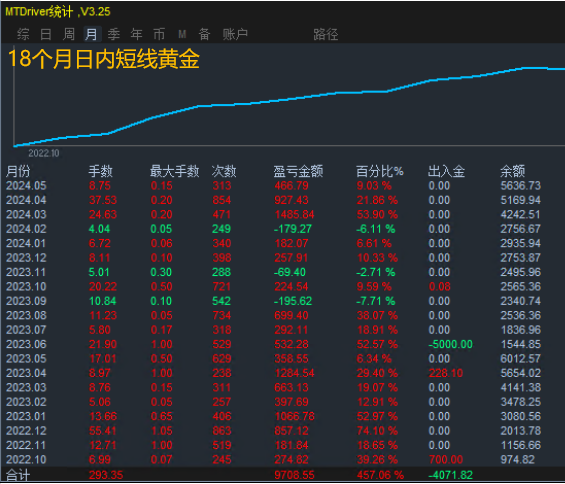Switch to the 综 summary tab

tap(23, 34)
